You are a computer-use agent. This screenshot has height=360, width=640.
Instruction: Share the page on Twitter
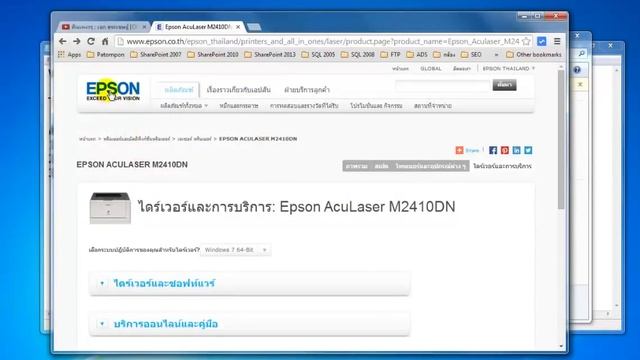(528, 150)
